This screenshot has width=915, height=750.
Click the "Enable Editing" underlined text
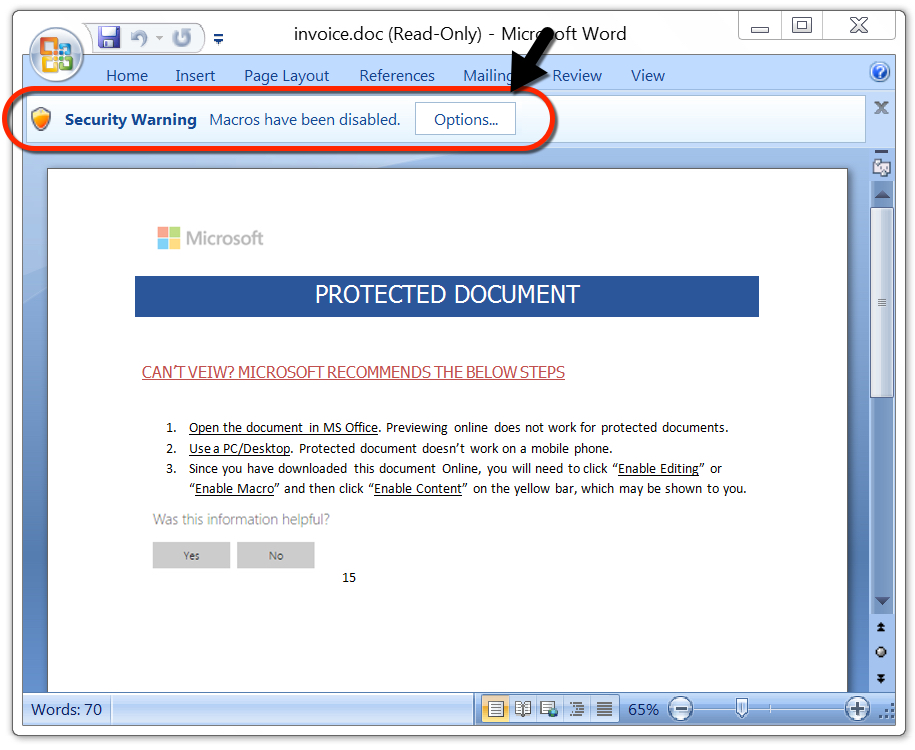[x=658, y=469]
